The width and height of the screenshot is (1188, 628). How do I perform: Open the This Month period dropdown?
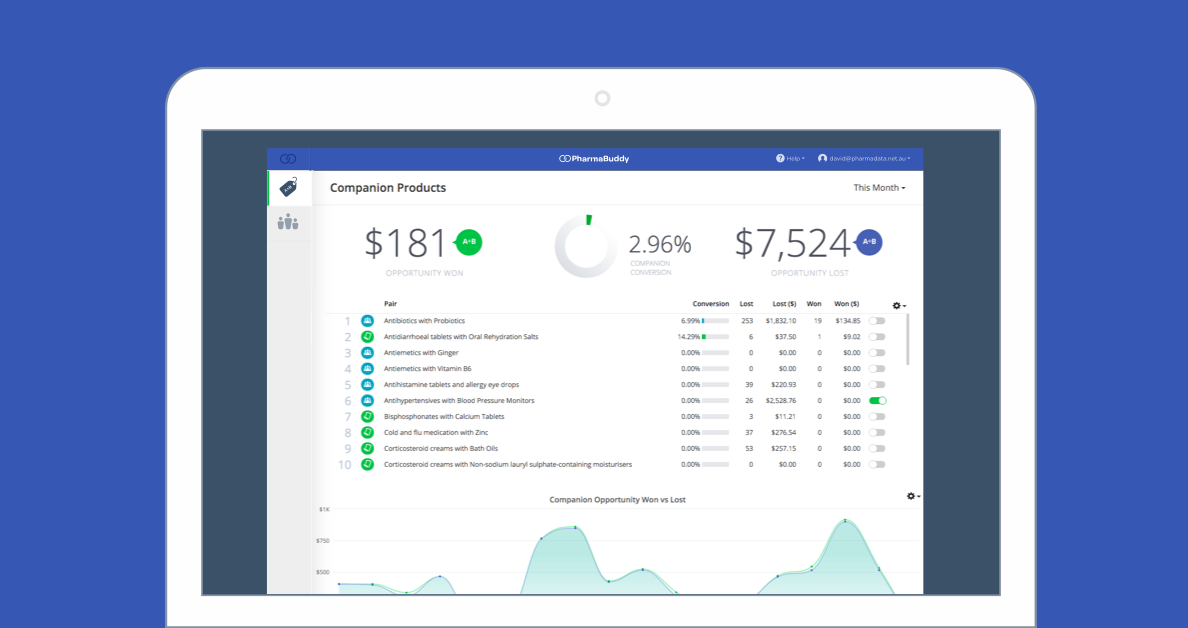879,188
